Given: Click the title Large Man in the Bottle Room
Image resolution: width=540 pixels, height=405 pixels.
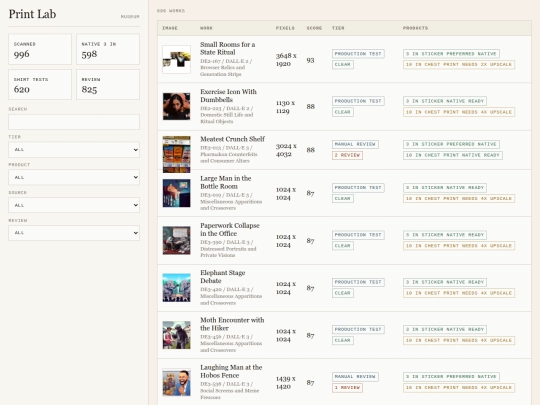Looking at the screenshot, I should click(226, 182).
